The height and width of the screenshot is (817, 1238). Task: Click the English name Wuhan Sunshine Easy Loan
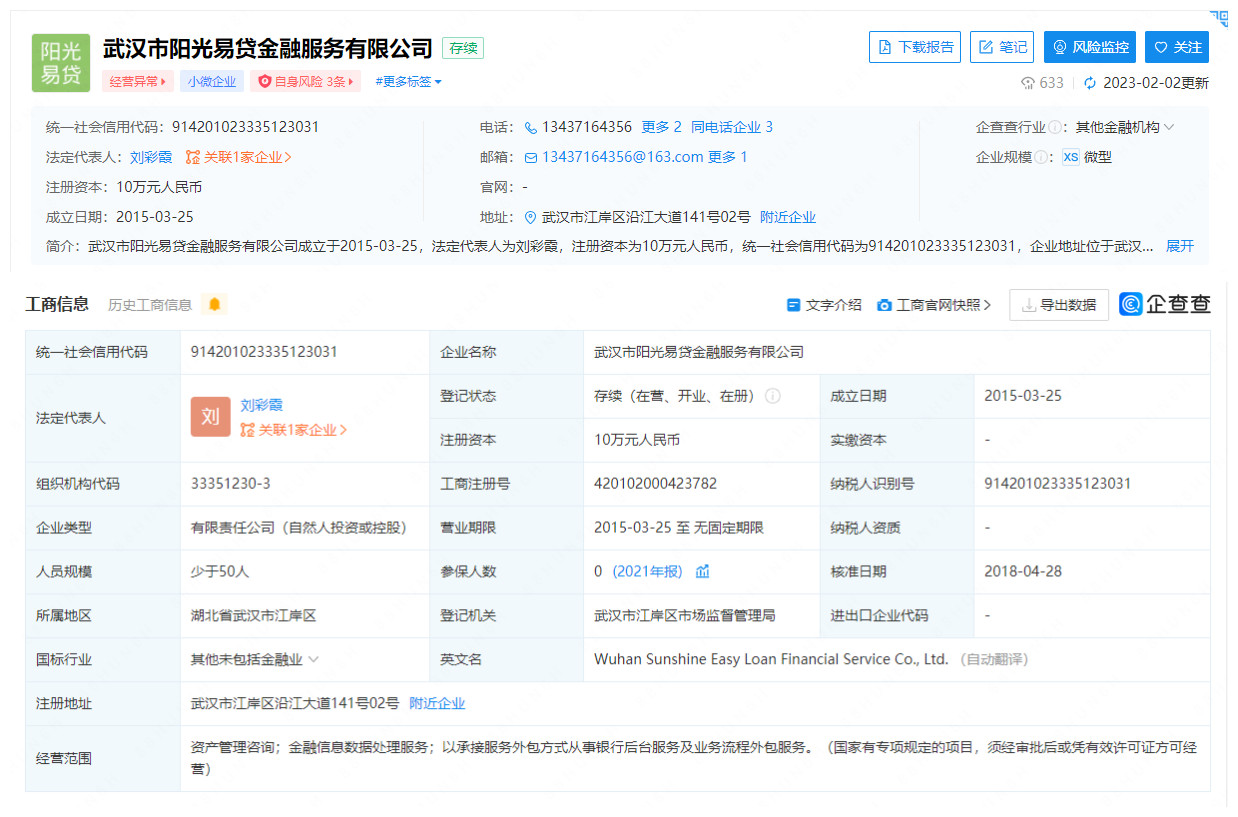coord(771,659)
